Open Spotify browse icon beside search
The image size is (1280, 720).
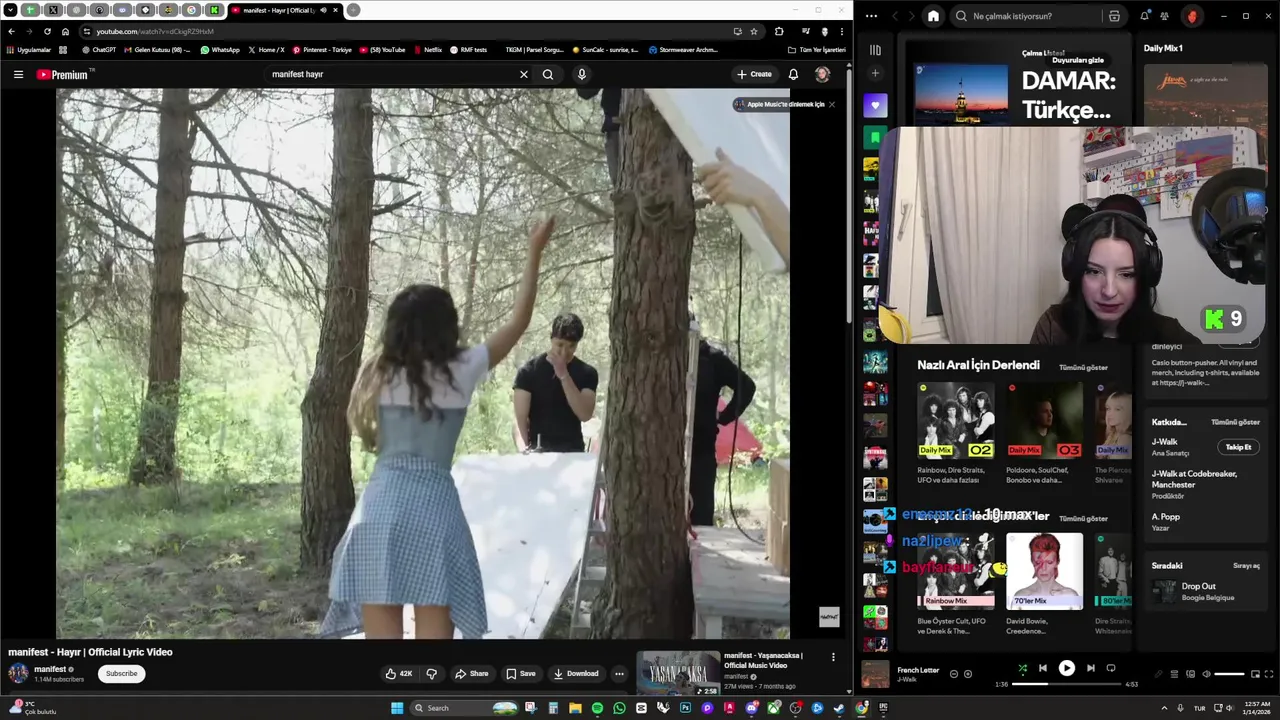click(x=1114, y=16)
